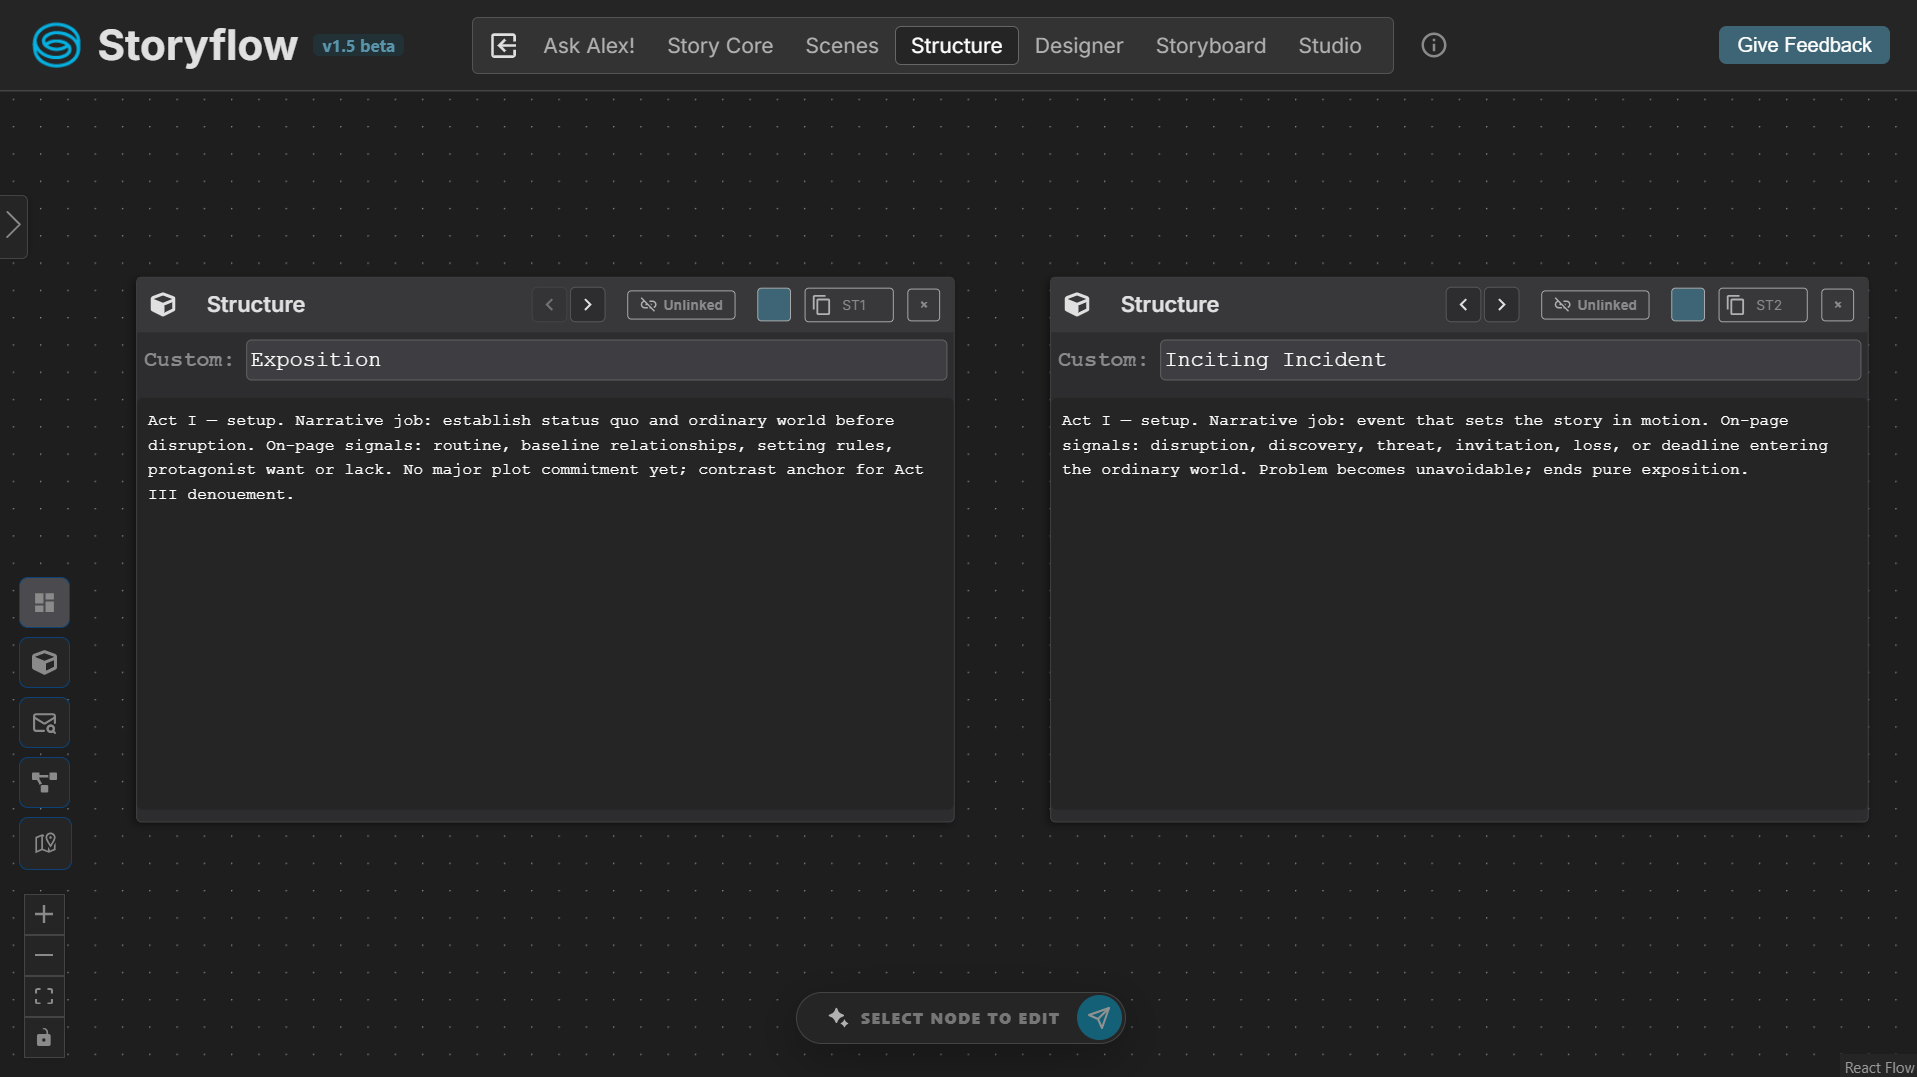Click previous chevron on Inciting Incident node
The width and height of the screenshot is (1917, 1077).
coord(1463,305)
